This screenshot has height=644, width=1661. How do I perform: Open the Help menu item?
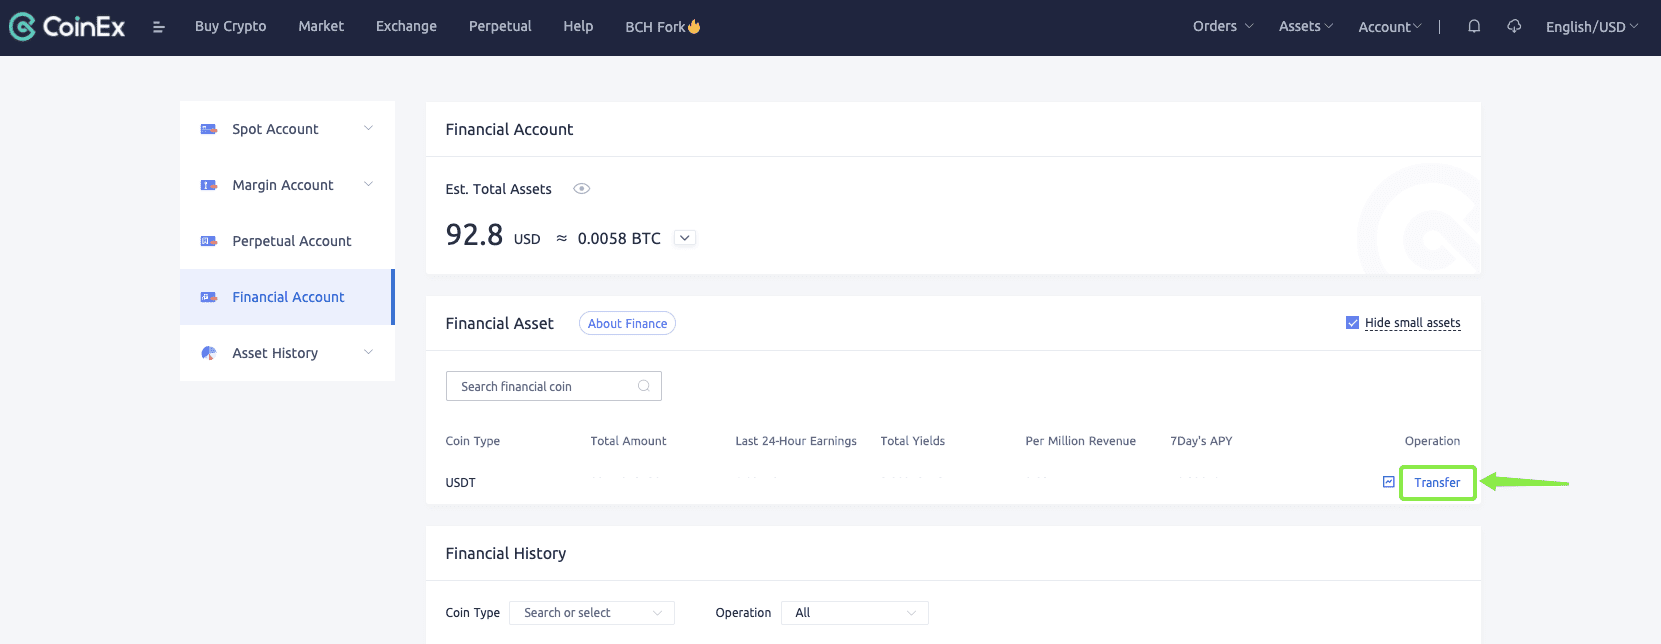coord(578,26)
